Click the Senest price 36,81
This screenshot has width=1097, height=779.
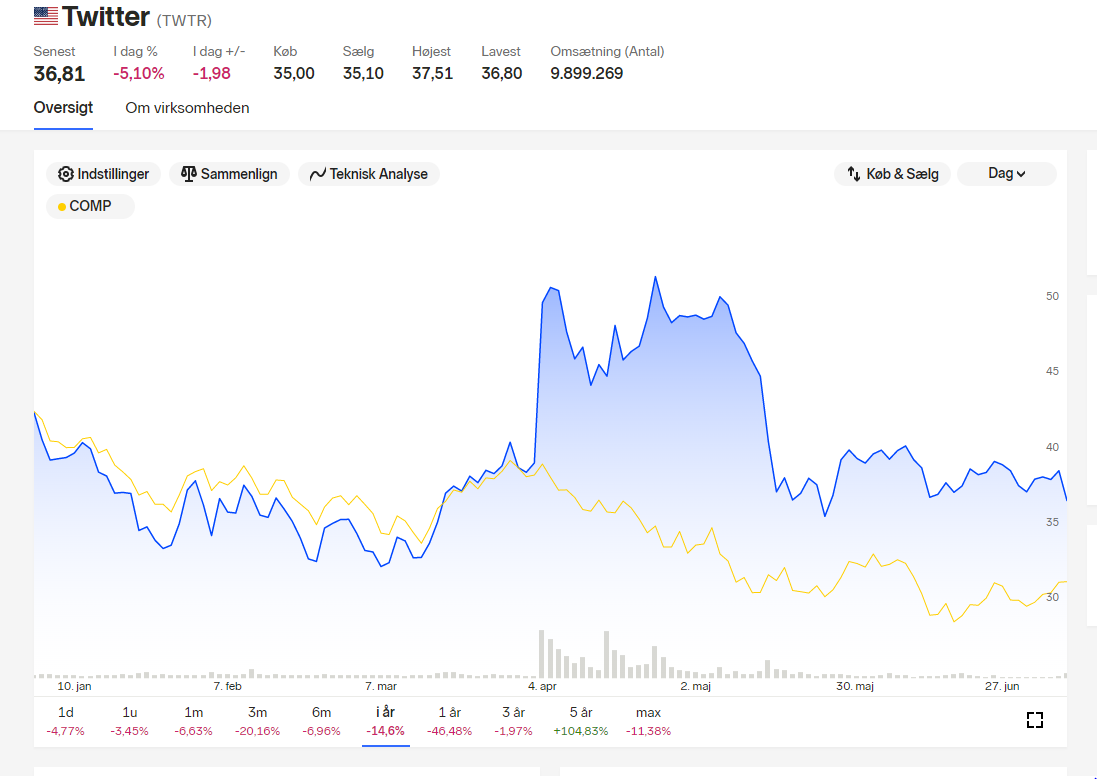59,73
